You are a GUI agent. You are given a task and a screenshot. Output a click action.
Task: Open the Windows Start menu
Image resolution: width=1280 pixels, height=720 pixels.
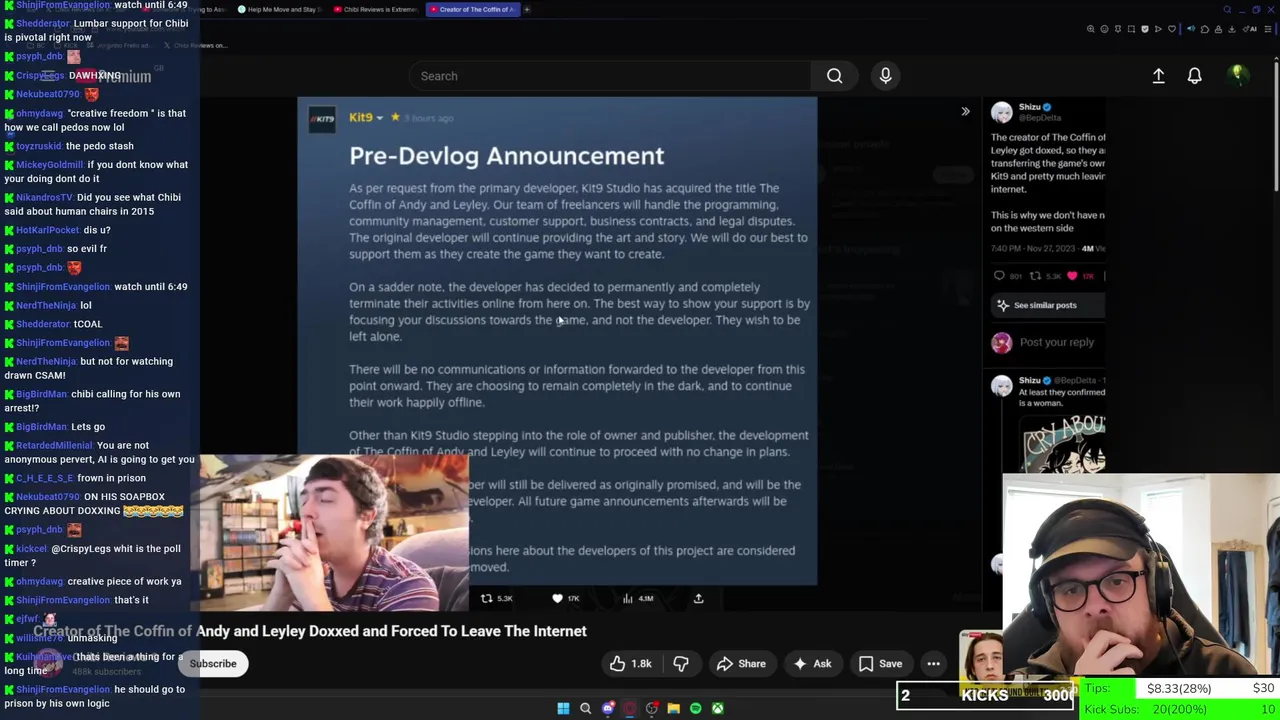point(563,708)
